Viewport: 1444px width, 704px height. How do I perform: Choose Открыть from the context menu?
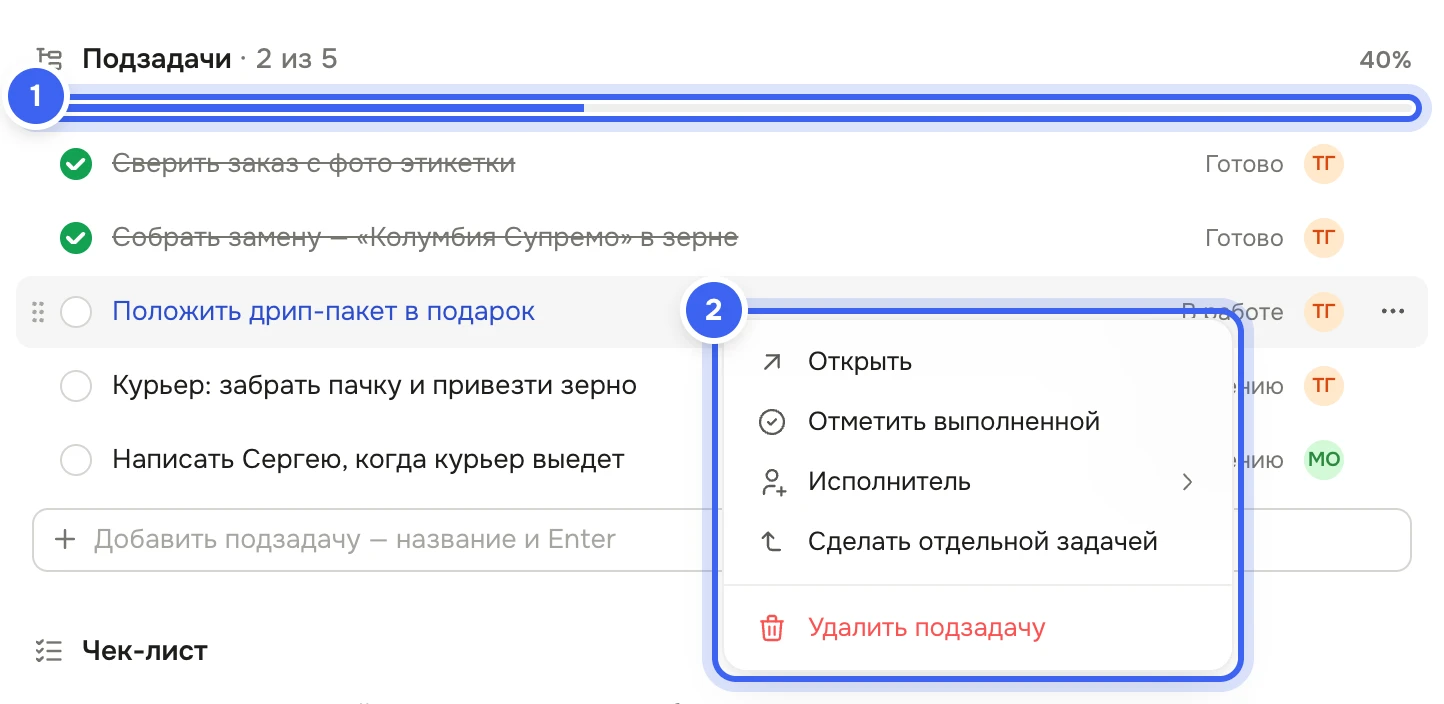pyautogui.click(x=978, y=362)
